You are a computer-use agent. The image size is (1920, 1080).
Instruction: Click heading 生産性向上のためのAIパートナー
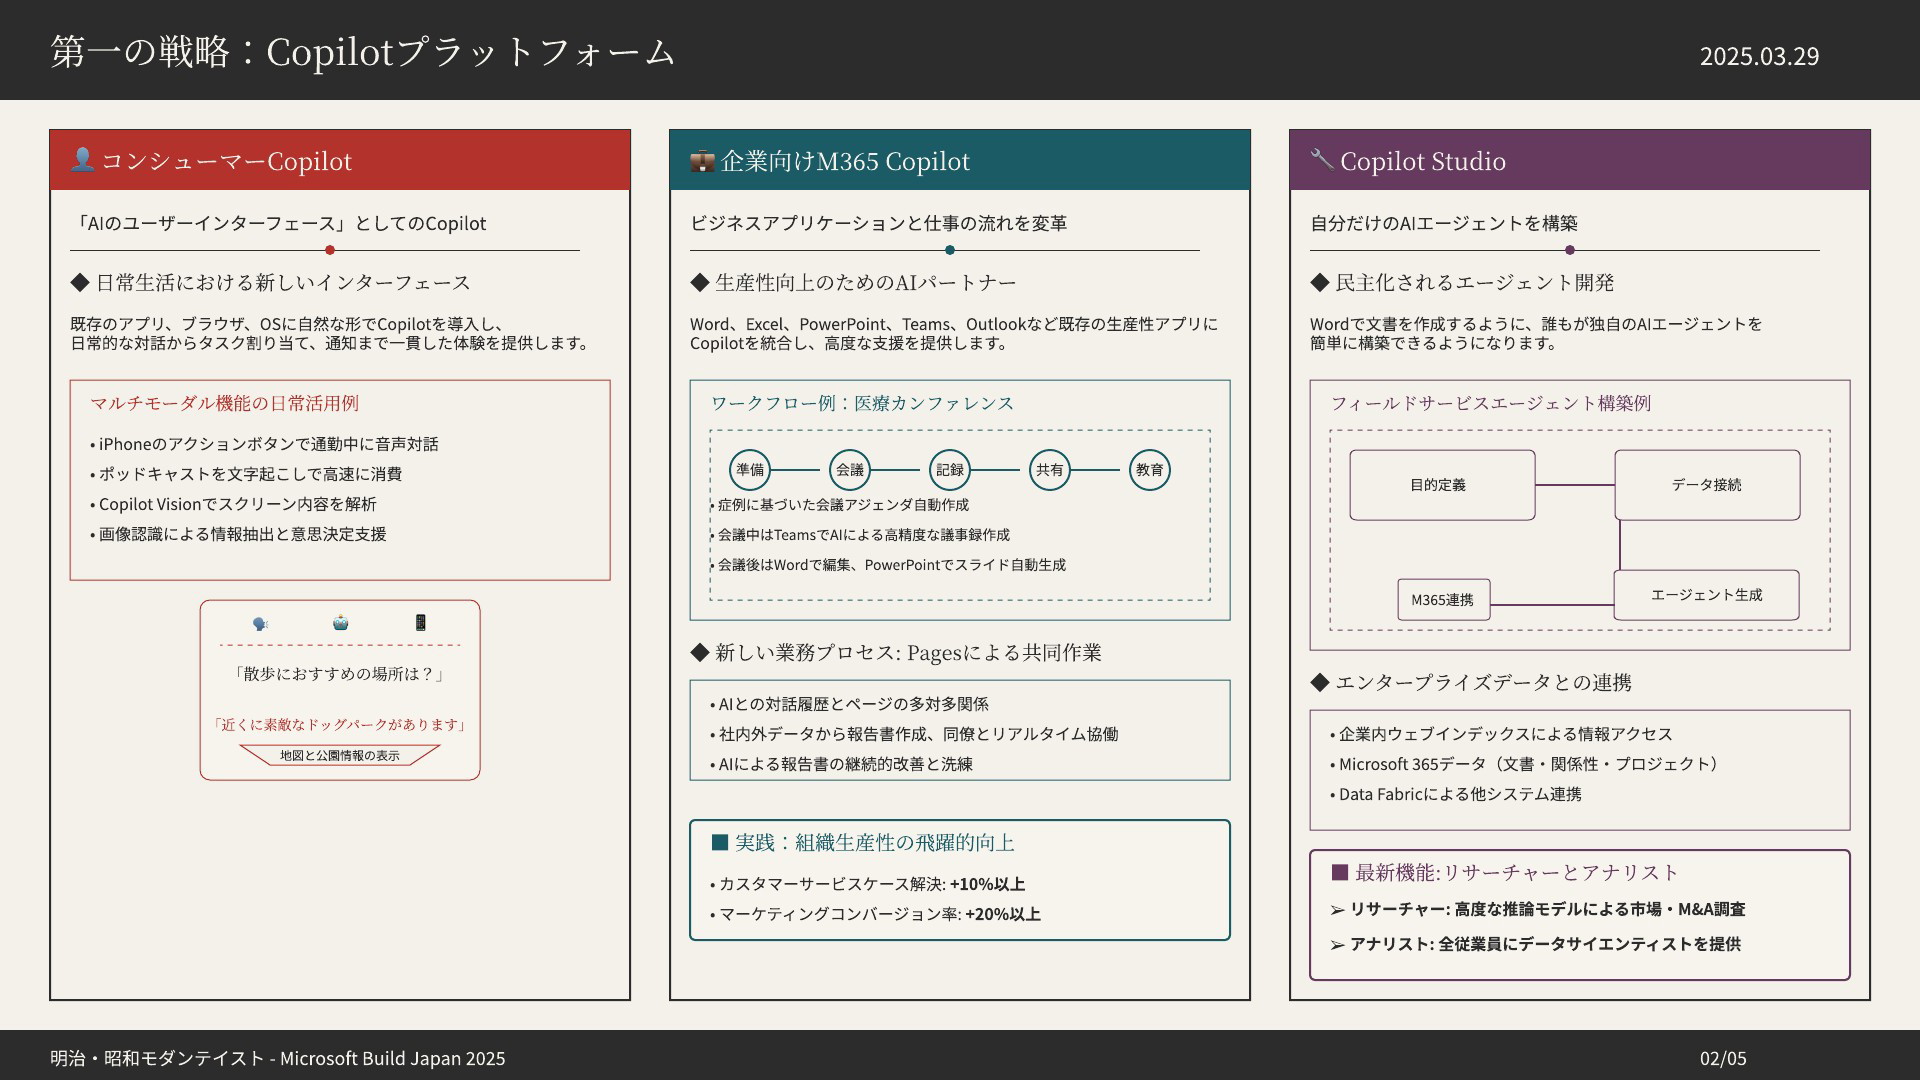click(853, 283)
